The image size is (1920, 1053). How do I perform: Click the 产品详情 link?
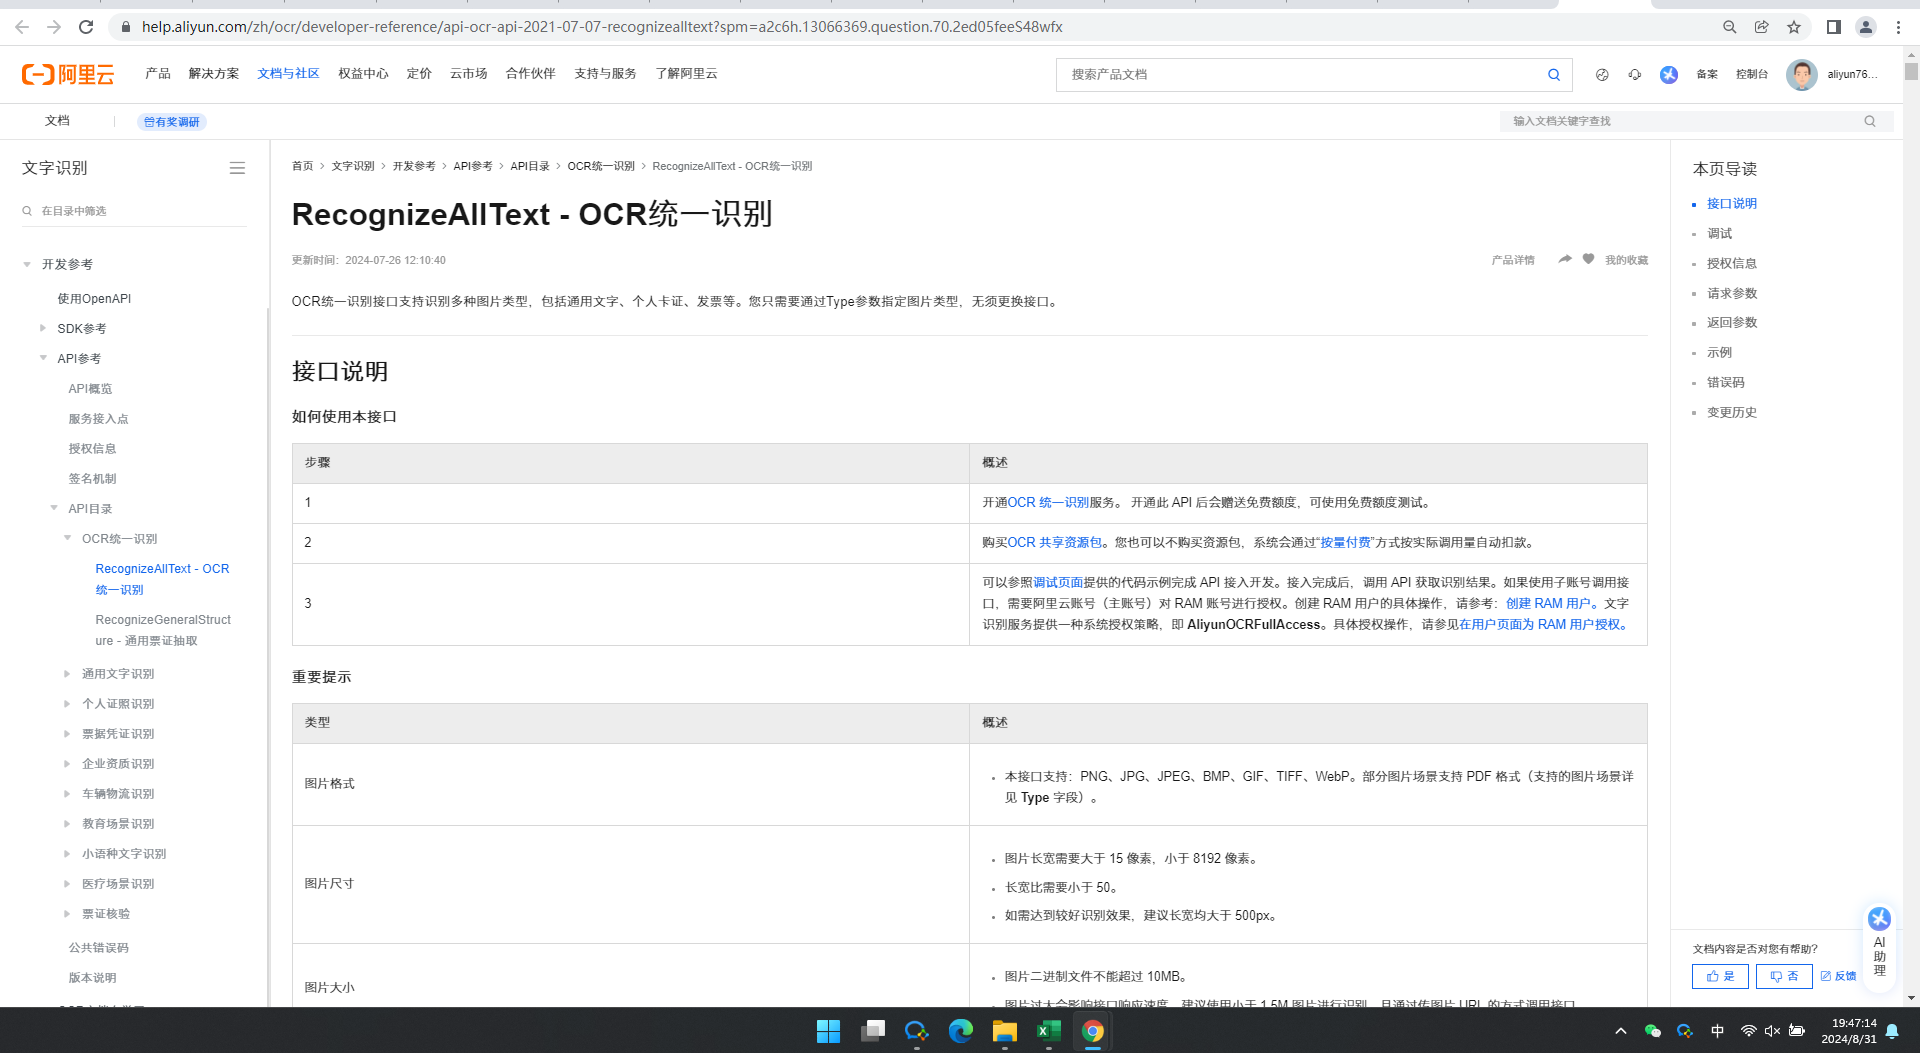coord(1512,260)
